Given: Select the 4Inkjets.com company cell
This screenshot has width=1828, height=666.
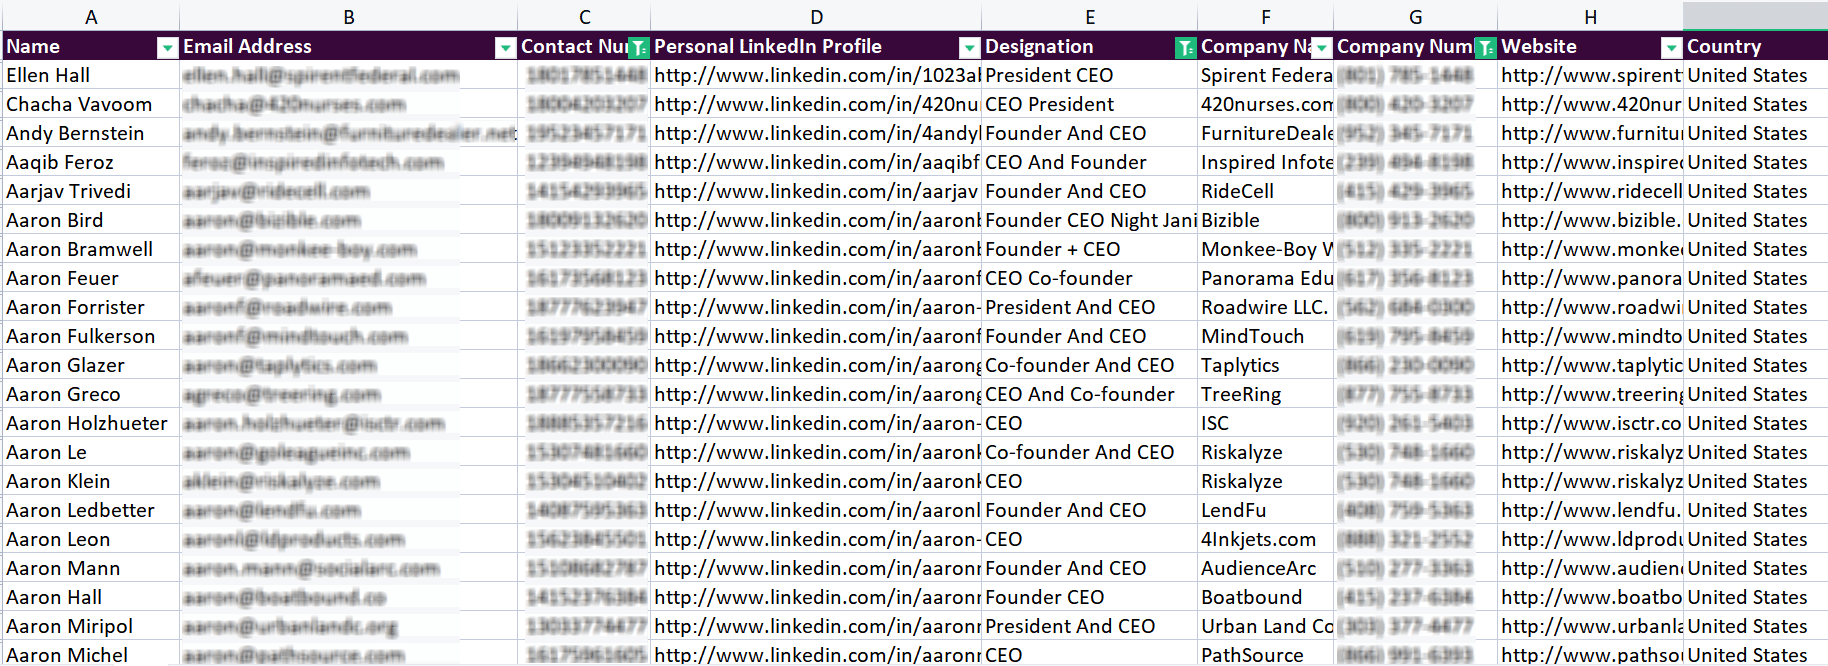Looking at the screenshot, I should point(1266,539).
